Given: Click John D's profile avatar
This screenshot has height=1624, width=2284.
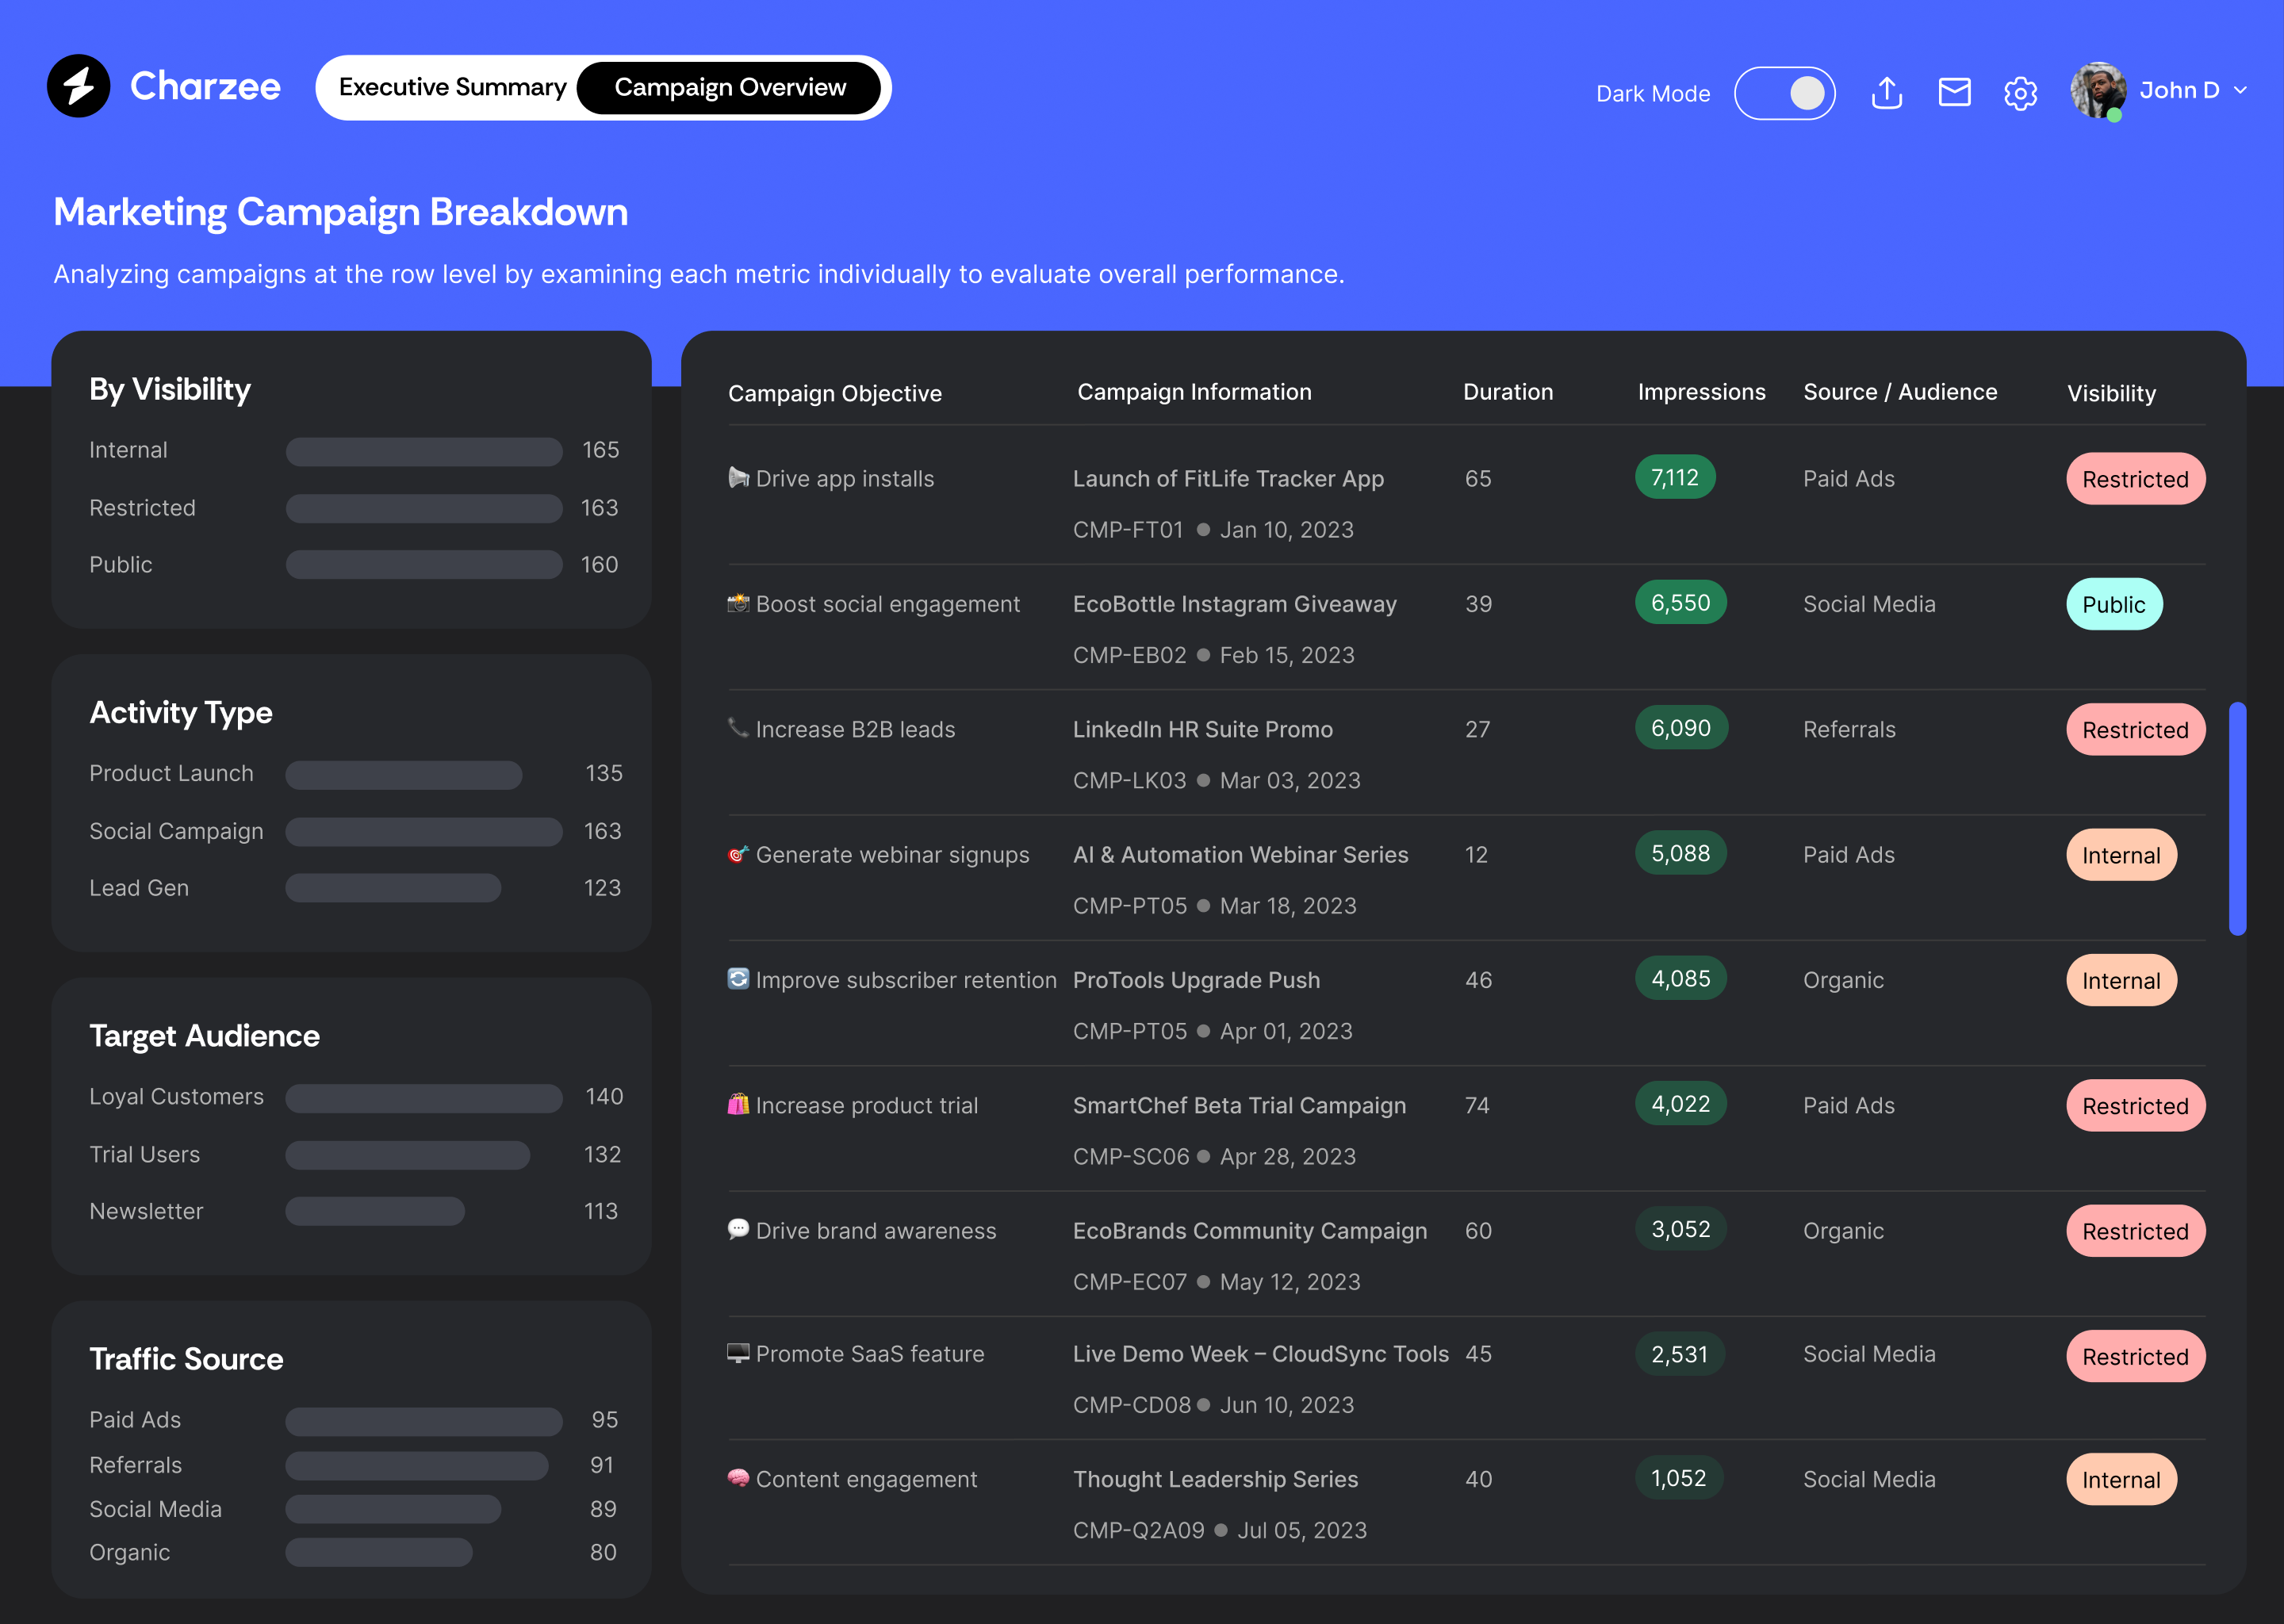Looking at the screenshot, I should (2097, 90).
